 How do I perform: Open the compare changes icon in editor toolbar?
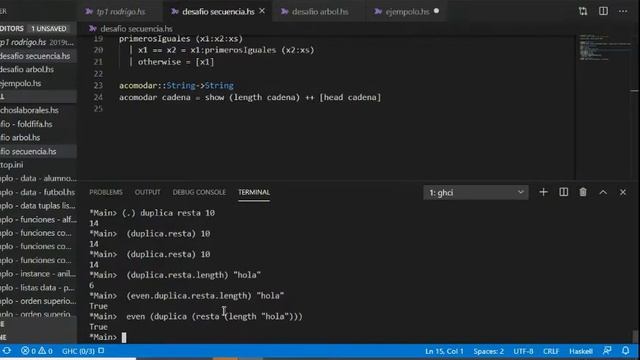(x=583, y=11)
